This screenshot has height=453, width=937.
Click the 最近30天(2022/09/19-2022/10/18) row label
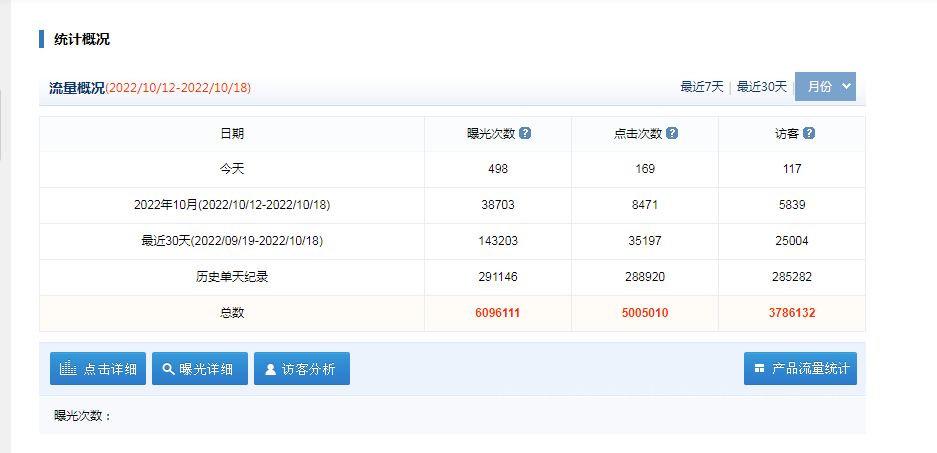[232, 241]
